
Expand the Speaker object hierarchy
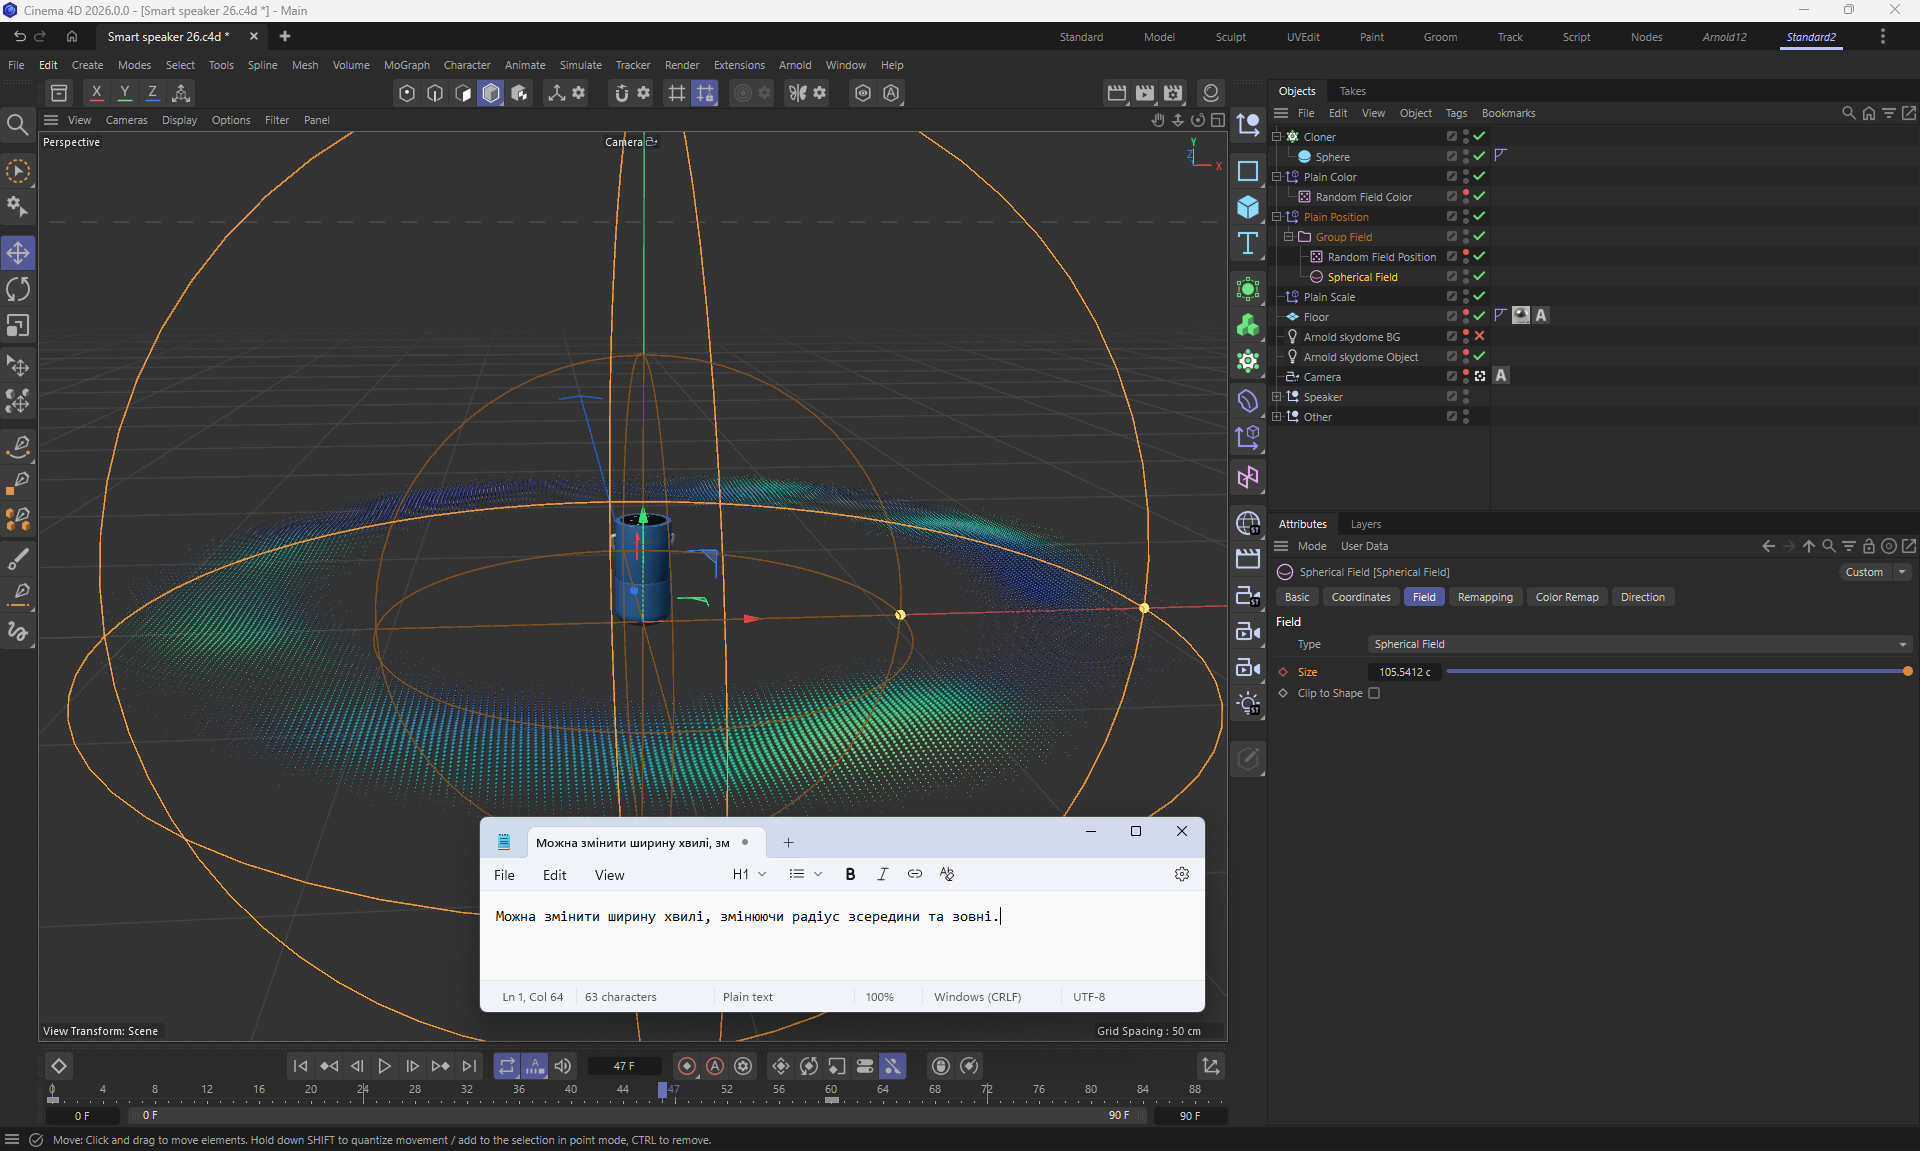pyautogui.click(x=1276, y=397)
